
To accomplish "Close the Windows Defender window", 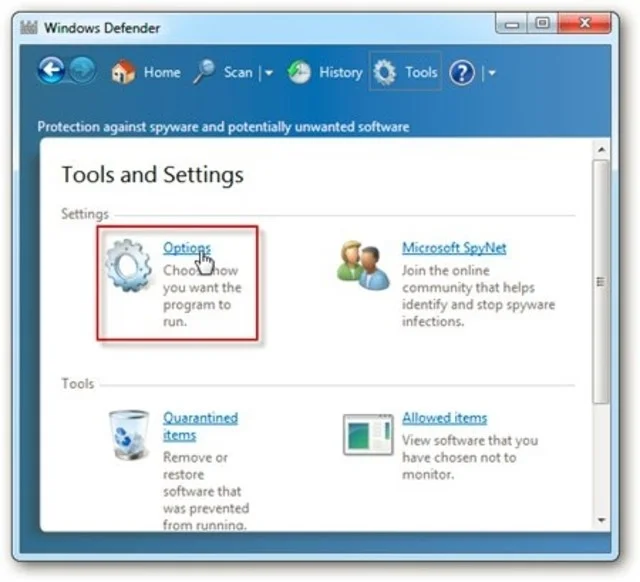I will coord(584,23).
